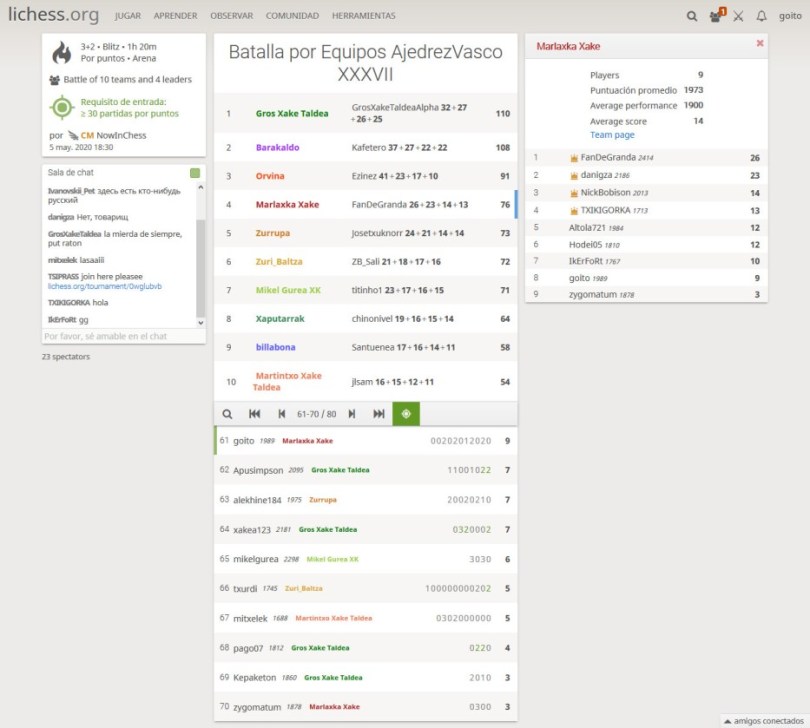
Task: Open the site search magnifier icon
Action: click(692, 16)
